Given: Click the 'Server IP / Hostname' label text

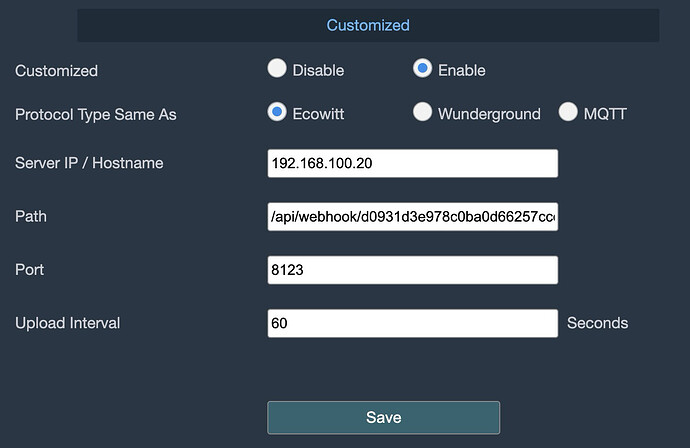Looking at the screenshot, I should pos(88,163).
